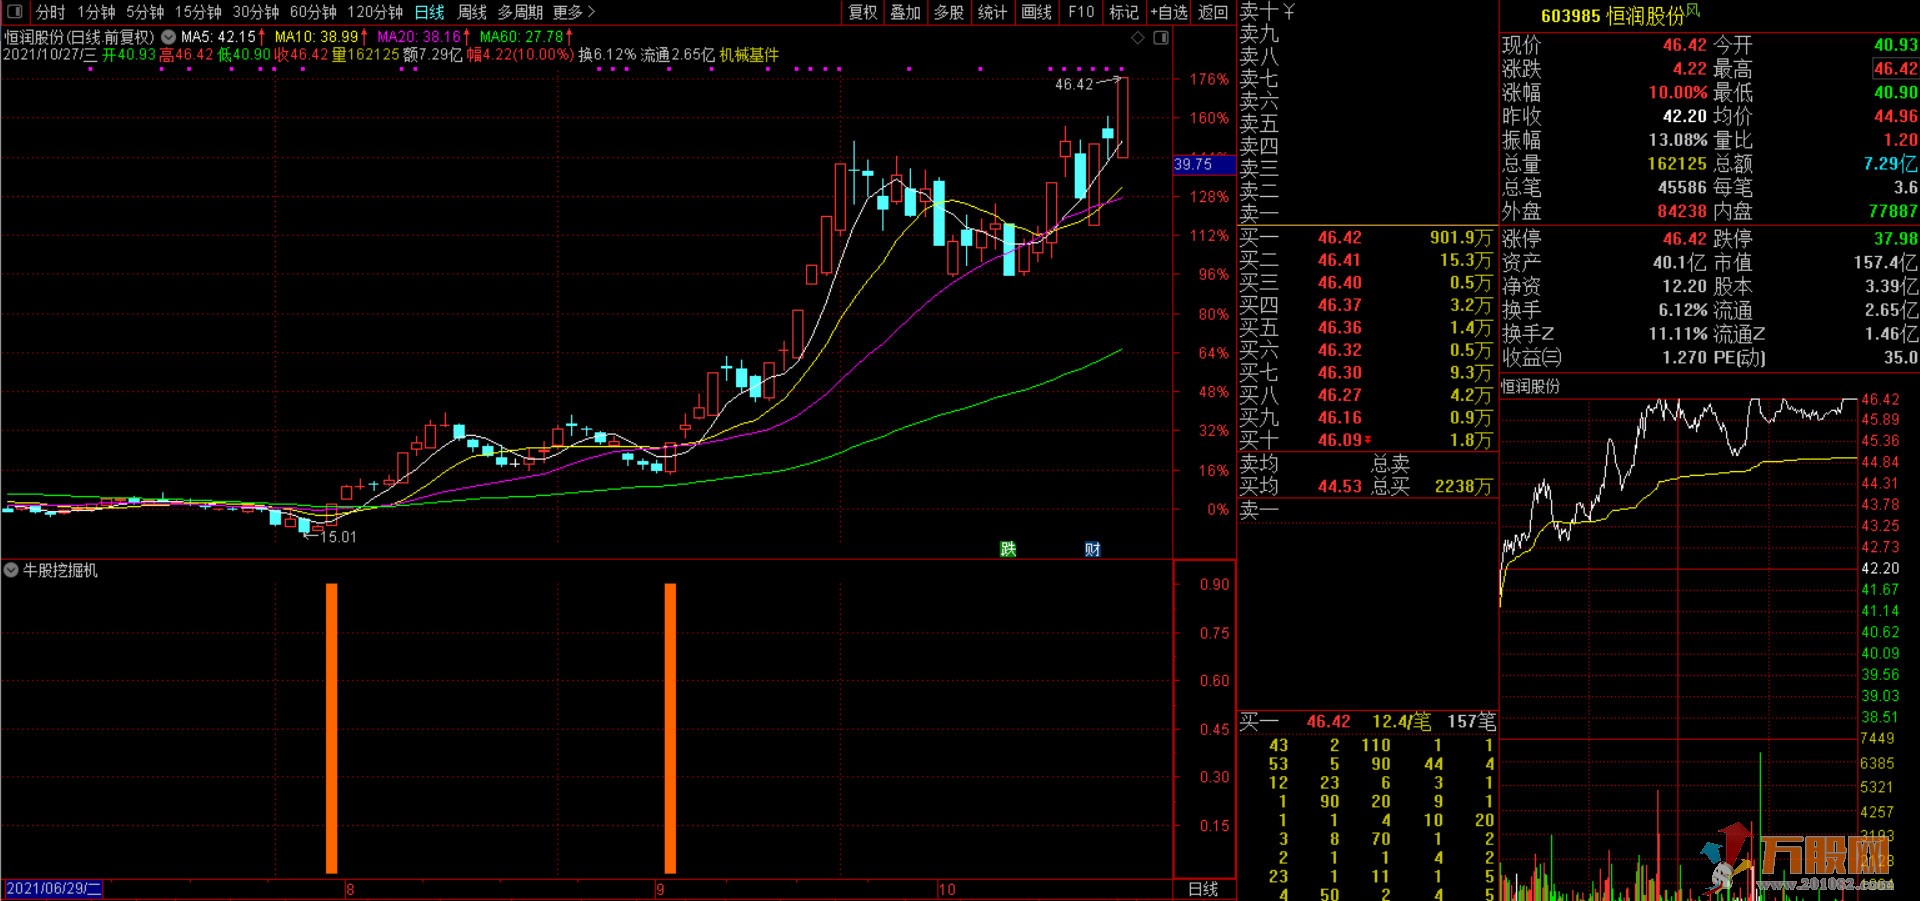Click the 卖五 order book row

click(1367, 123)
